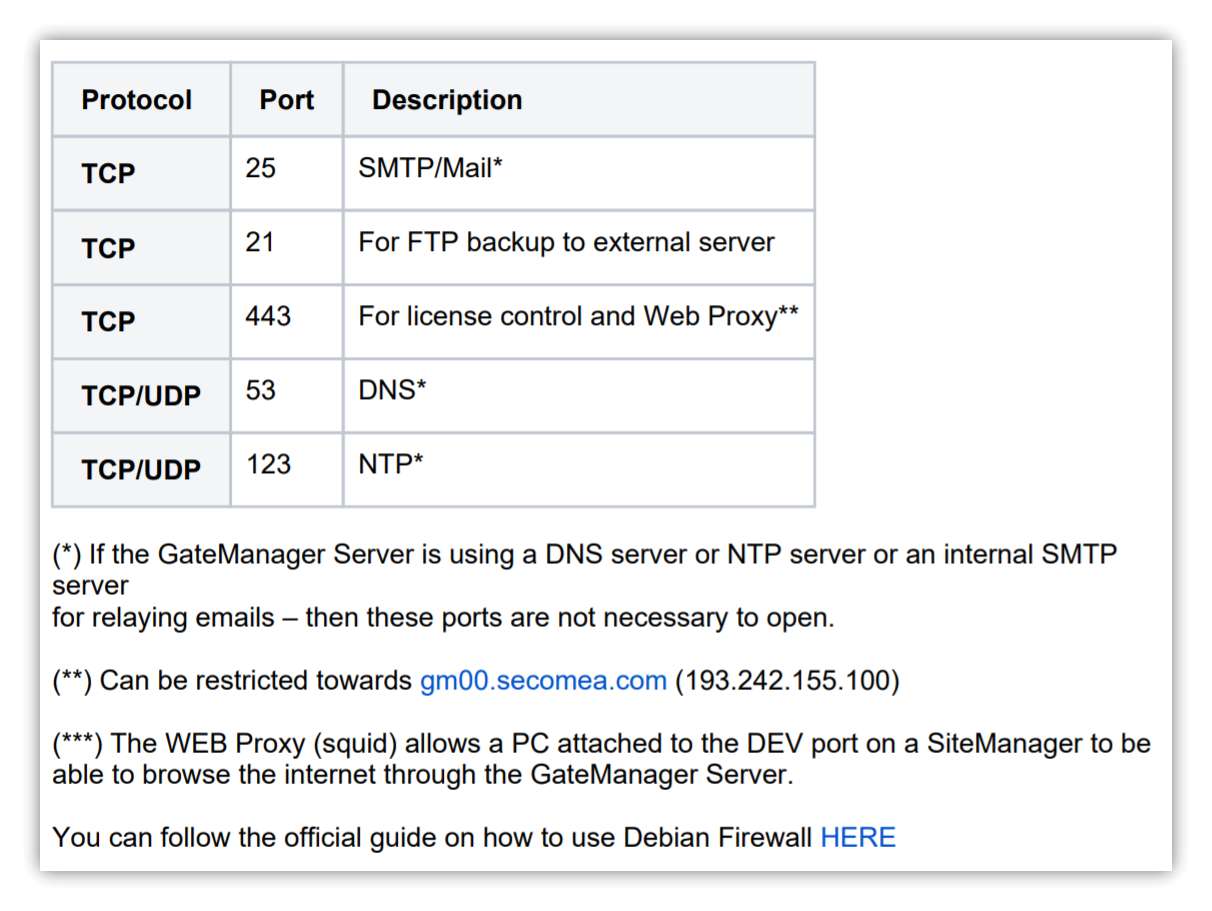Follow the HERE Debian Firewall guide link

[858, 837]
